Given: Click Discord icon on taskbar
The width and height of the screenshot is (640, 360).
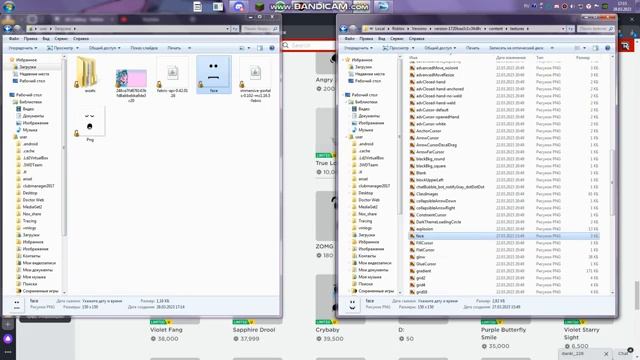Looking at the screenshot, I should point(239,7).
